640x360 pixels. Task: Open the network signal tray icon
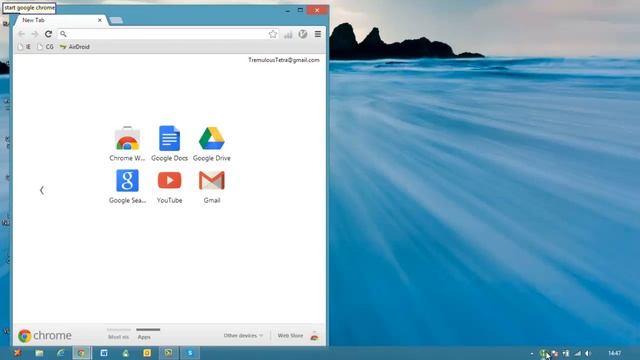(x=578, y=353)
